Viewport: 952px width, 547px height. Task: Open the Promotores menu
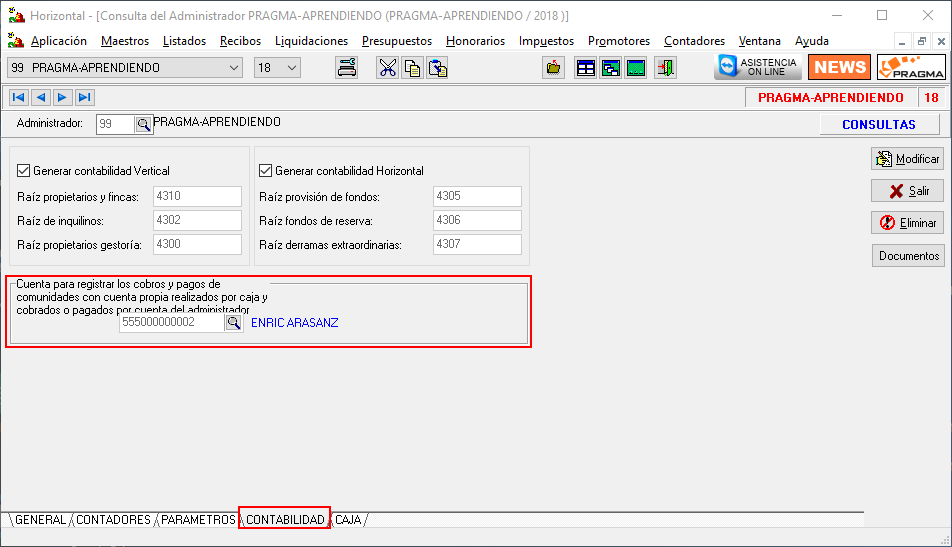(x=619, y=41)
